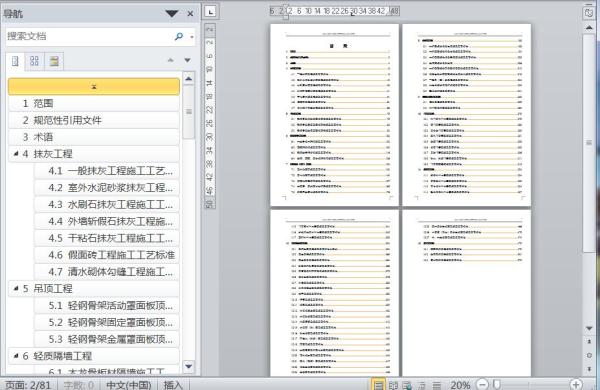The height and width of the screenshot is (390, 600).
Task: Click the horizontal ruler
Action: (x=335, y=11)
